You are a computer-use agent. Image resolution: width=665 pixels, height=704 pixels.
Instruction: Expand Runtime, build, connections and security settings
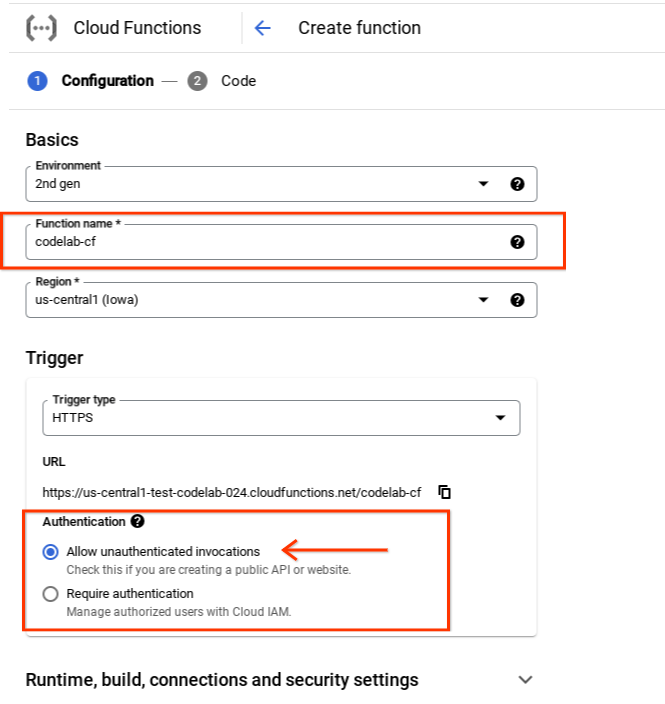tap(526, 680)
